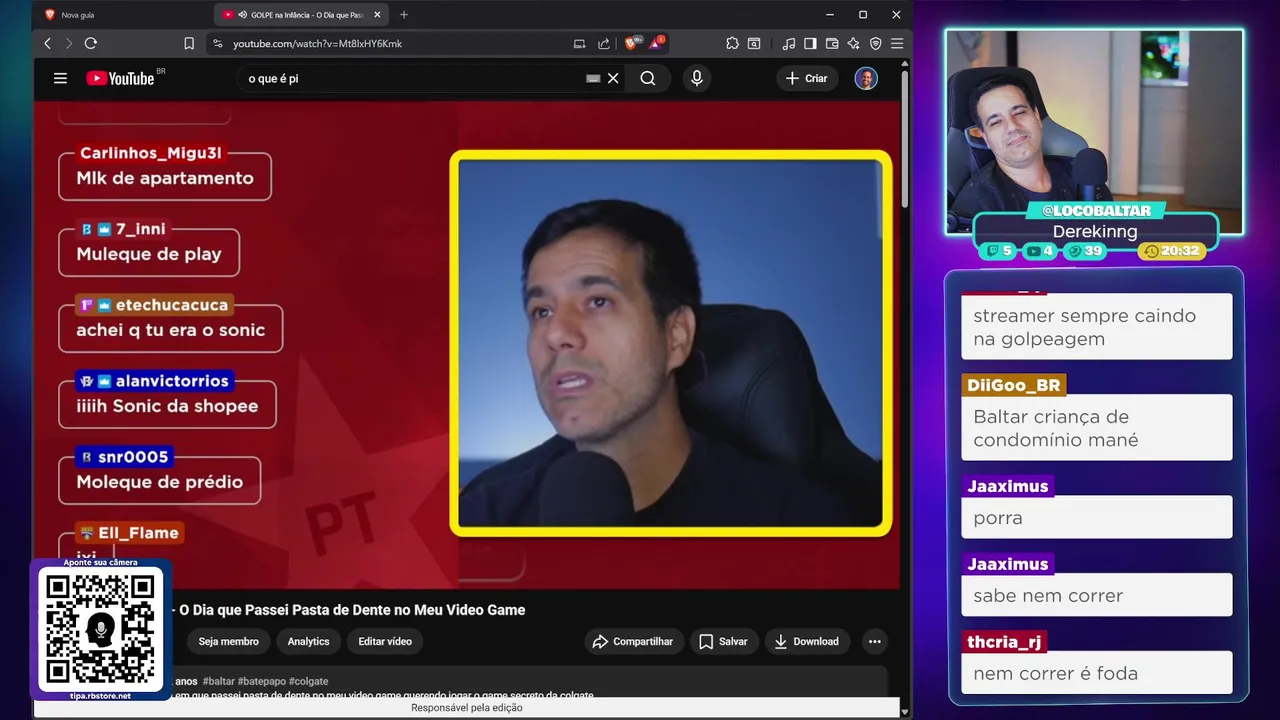The image size is (1280, 720).
Task: Bookmark this page via the bookmark icon
Action: coord(189,43)
